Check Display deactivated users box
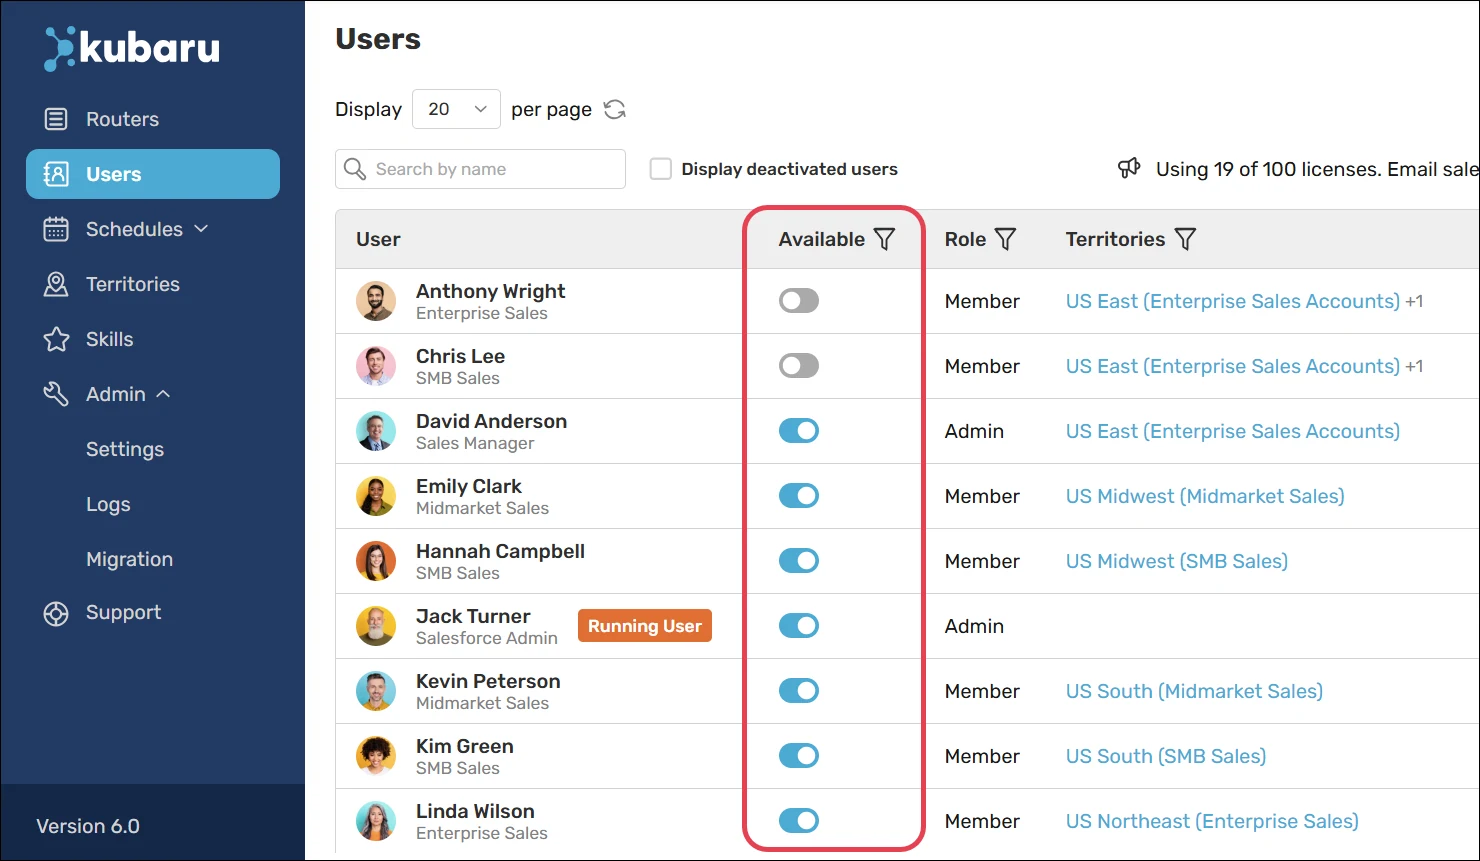The width and height of the screenshot is (1480, 861). click(x=661, y=169)
